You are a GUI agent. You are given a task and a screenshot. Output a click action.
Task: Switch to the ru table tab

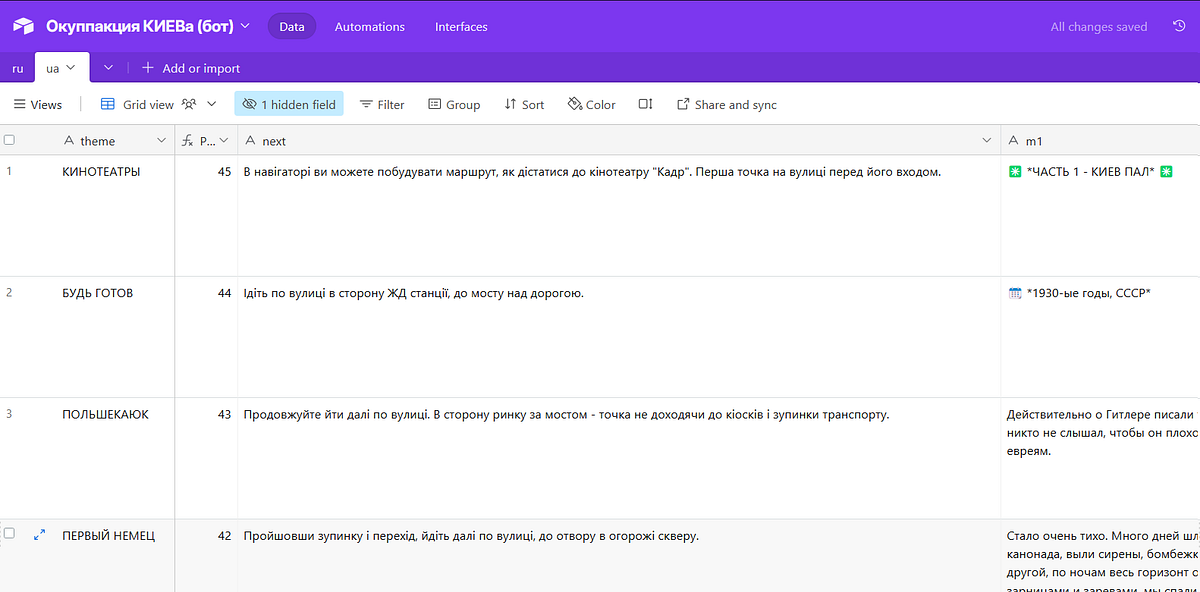pos(18,68)
